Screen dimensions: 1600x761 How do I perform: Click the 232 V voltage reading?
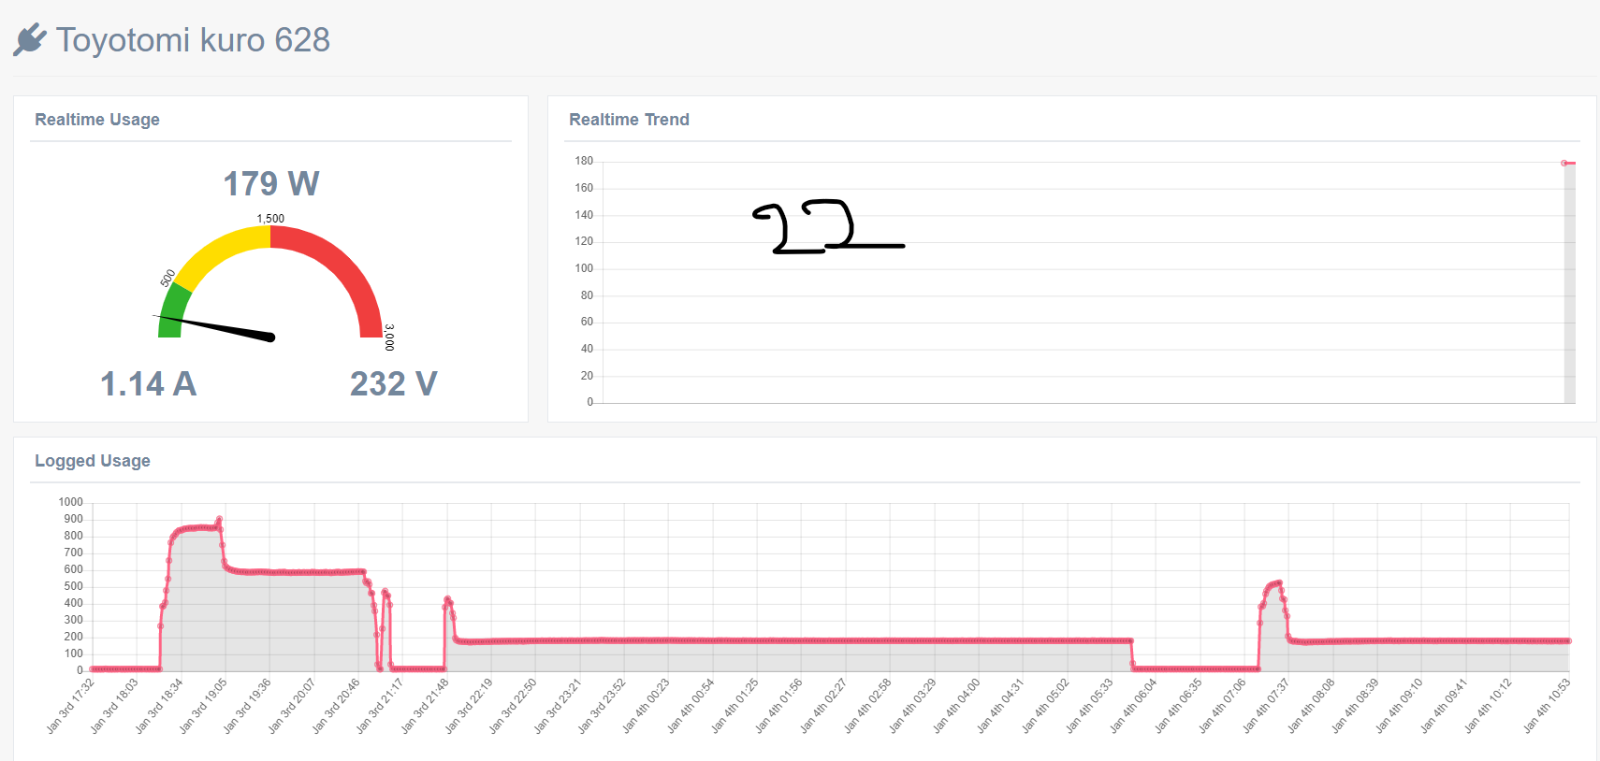click(394, 384)
